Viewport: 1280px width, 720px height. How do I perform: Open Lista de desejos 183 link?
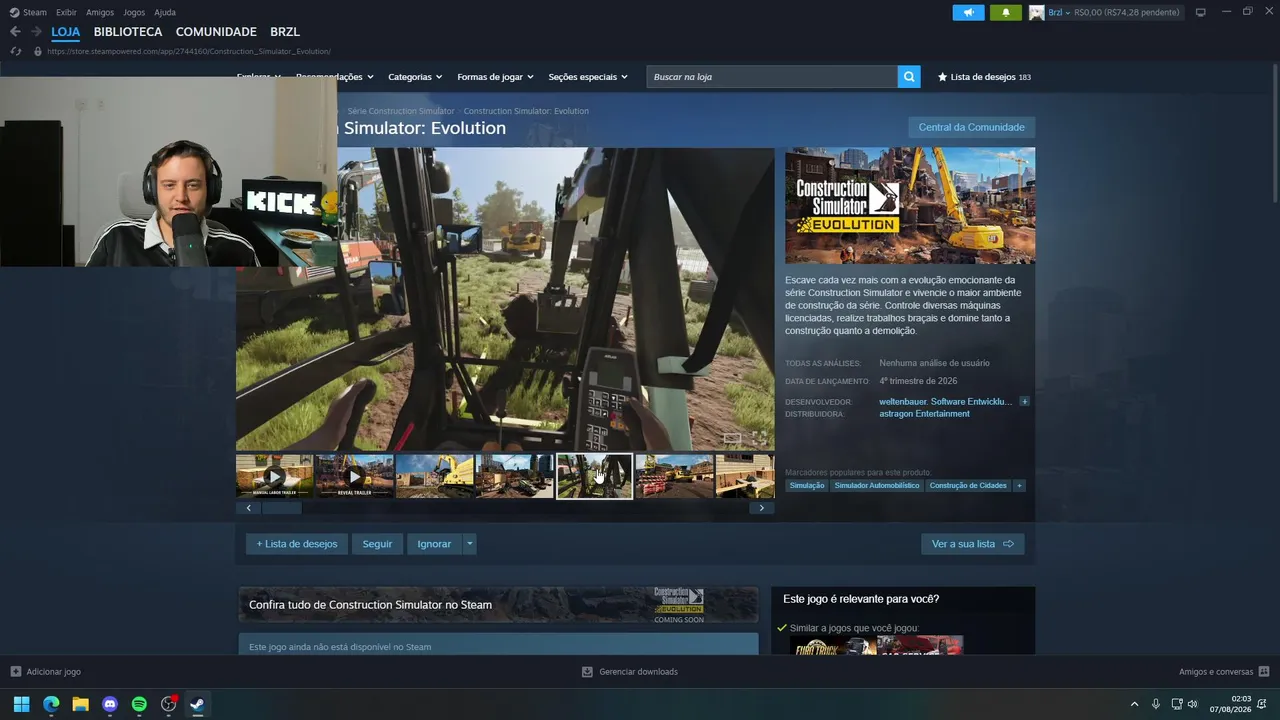(x=984, y=77)
